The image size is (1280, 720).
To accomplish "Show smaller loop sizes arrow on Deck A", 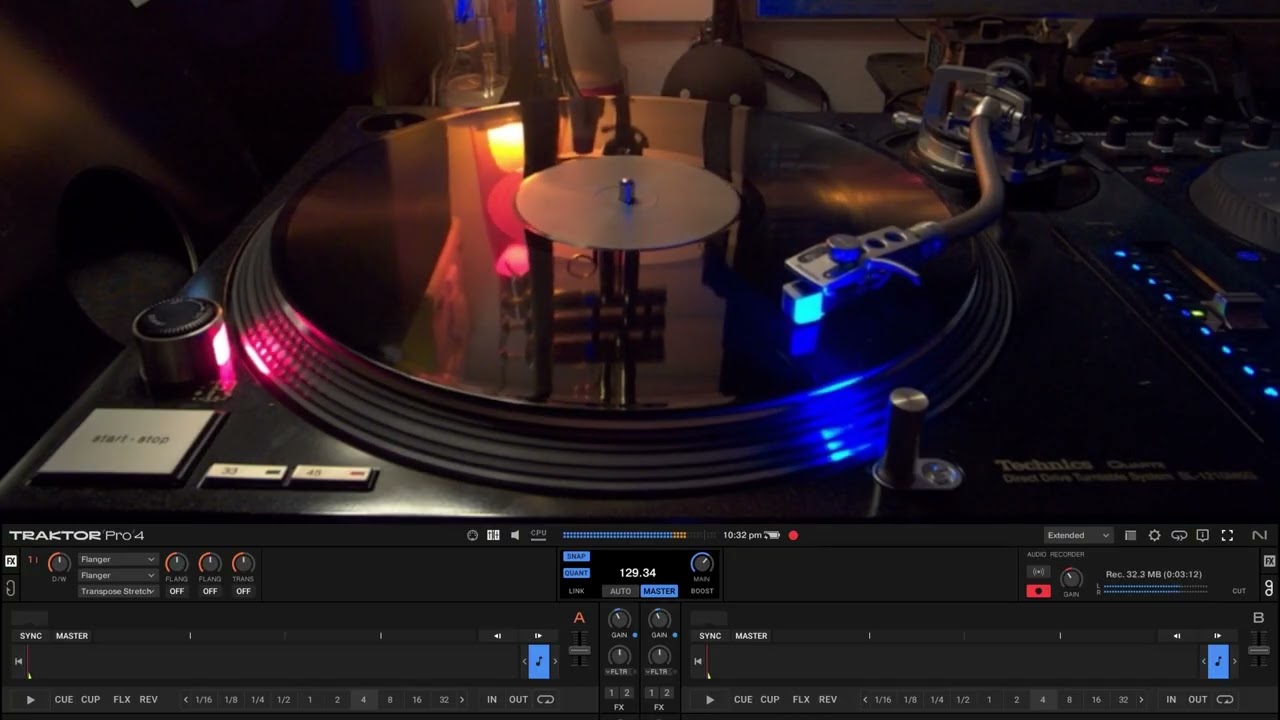I will 186,700.
